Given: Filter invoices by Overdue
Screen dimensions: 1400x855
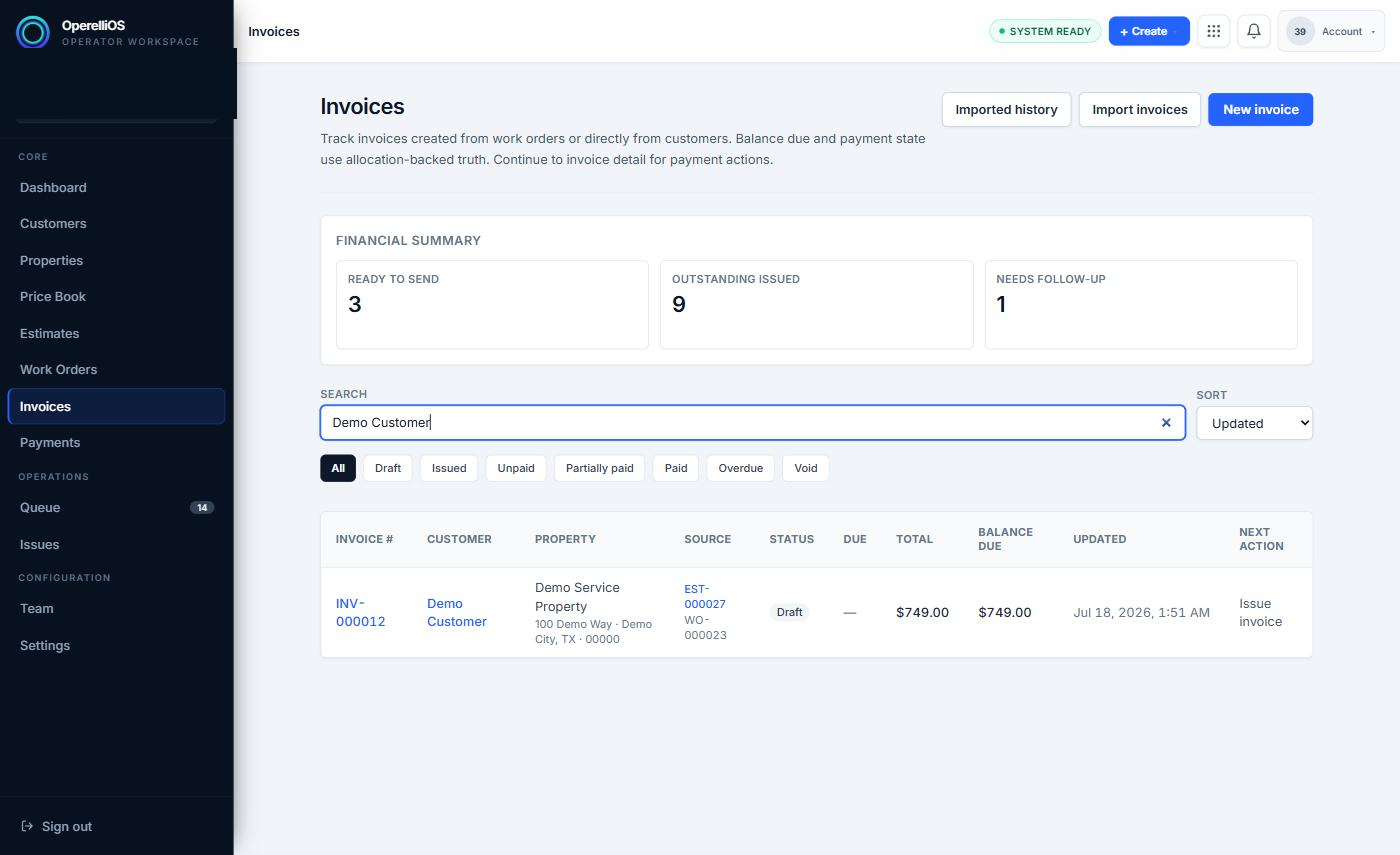Looking at the screenshot, I should point(740,468).
